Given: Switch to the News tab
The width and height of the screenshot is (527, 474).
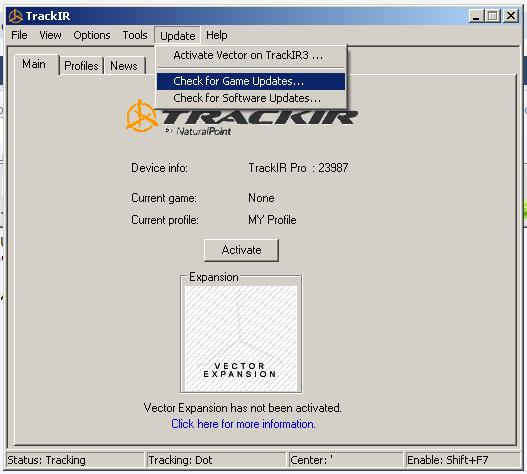Looking at the screenshot, I should tap(124, 66).
